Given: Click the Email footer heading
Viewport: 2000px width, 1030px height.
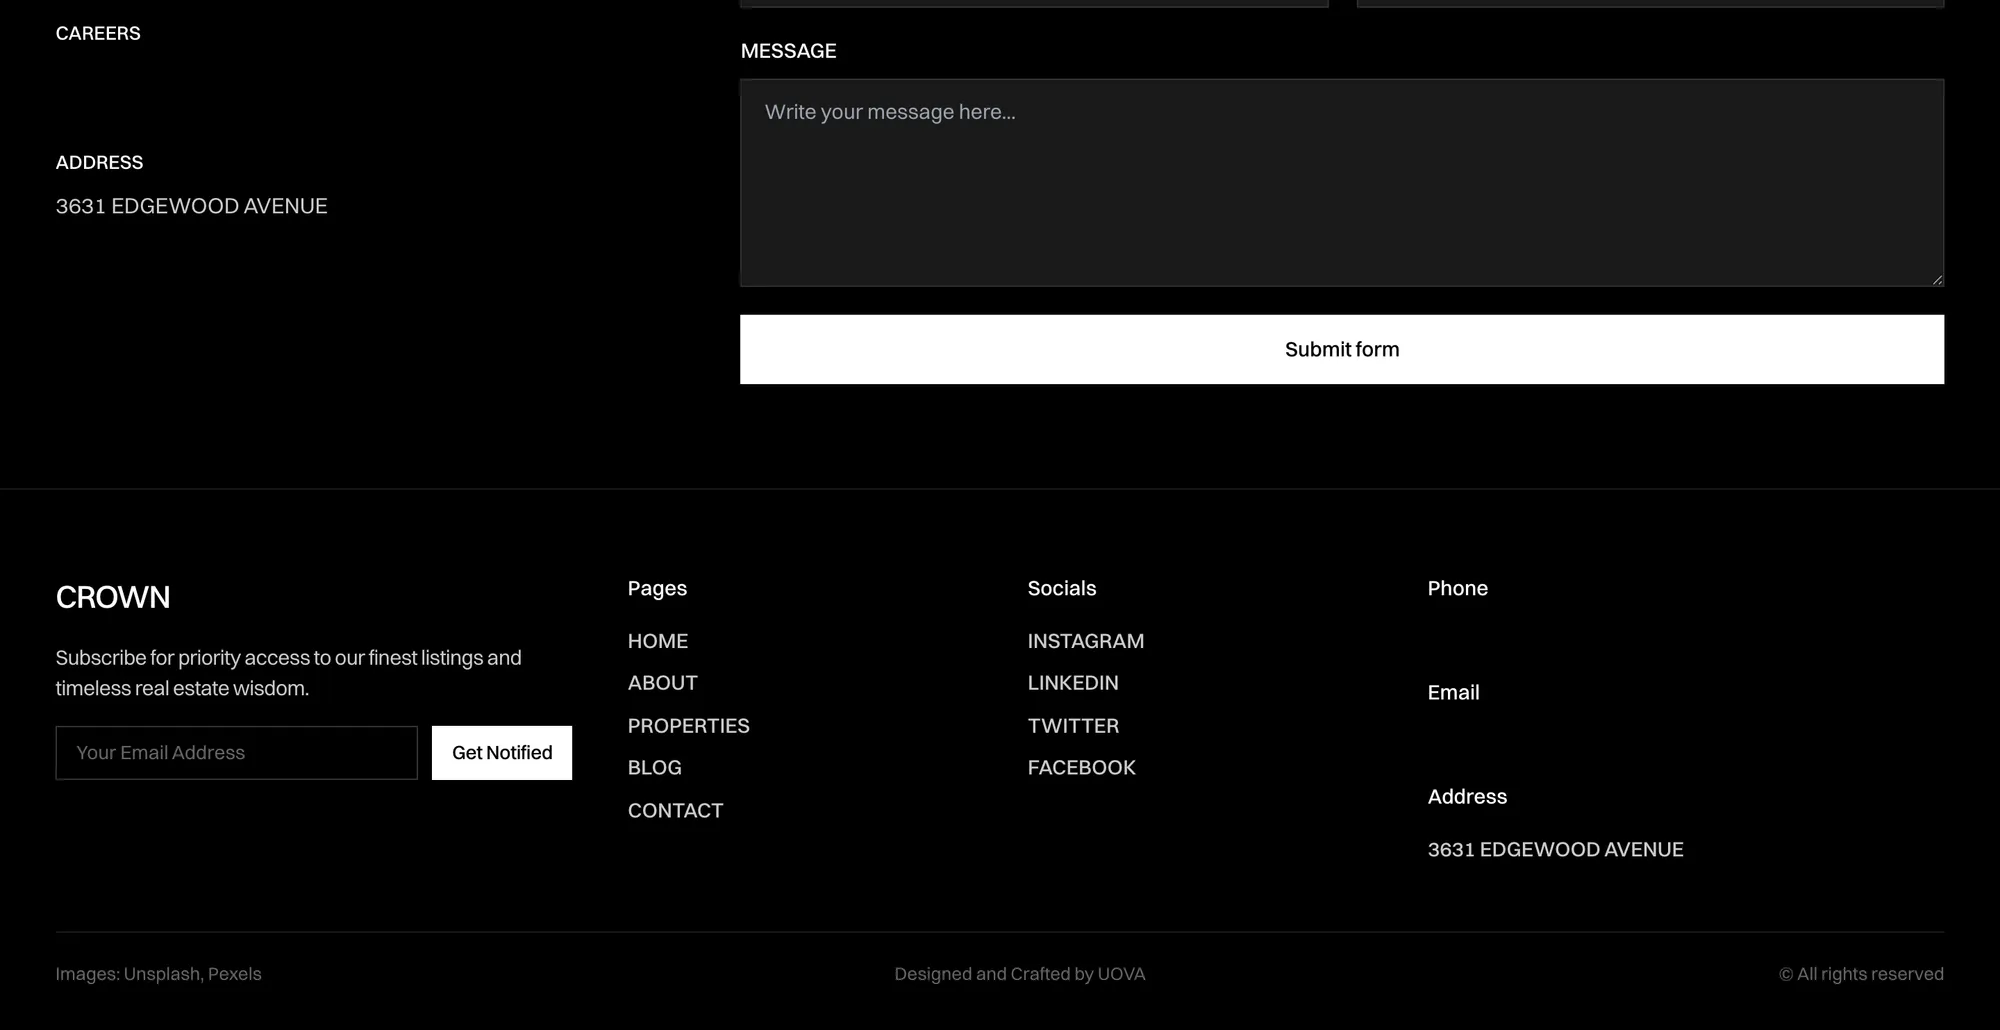Looking at the screenshot, I should [x=1454, y=692].
